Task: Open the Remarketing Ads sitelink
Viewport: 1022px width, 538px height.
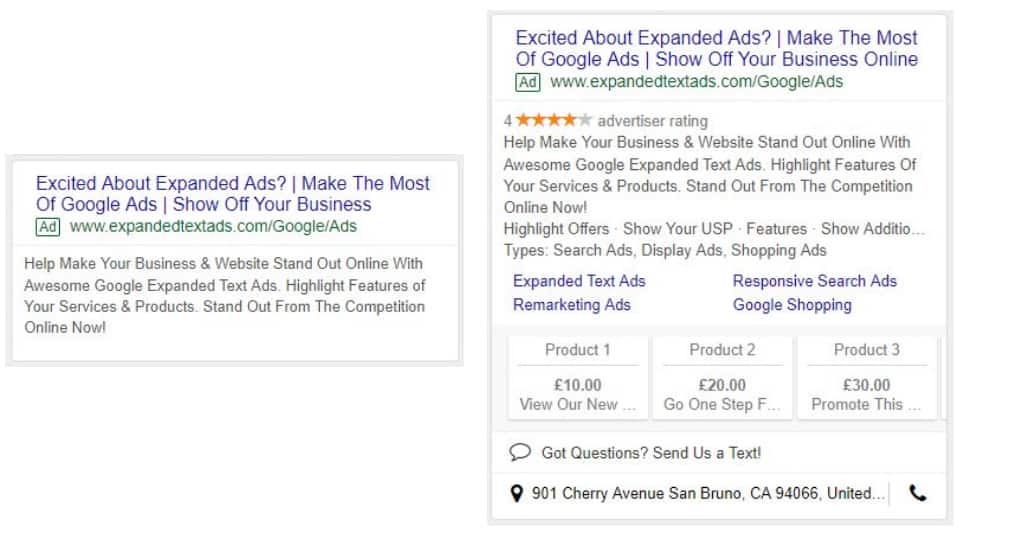Action: pyautogui.click(x=572, y=305)
